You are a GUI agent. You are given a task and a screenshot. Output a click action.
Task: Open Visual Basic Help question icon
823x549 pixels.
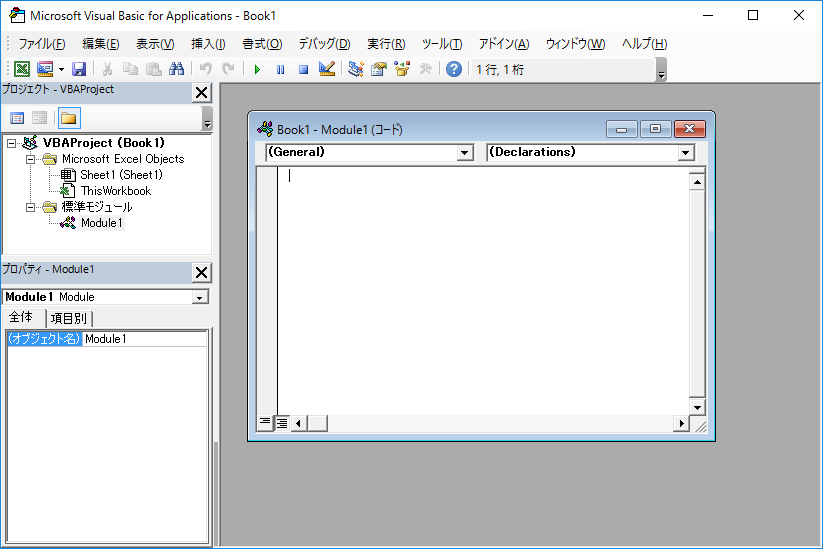pos(454,69)
